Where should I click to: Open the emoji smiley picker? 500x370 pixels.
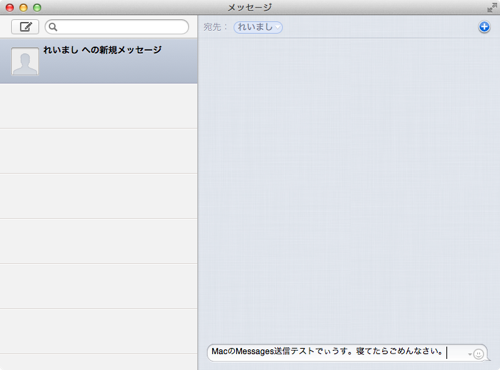pos(478,354)
